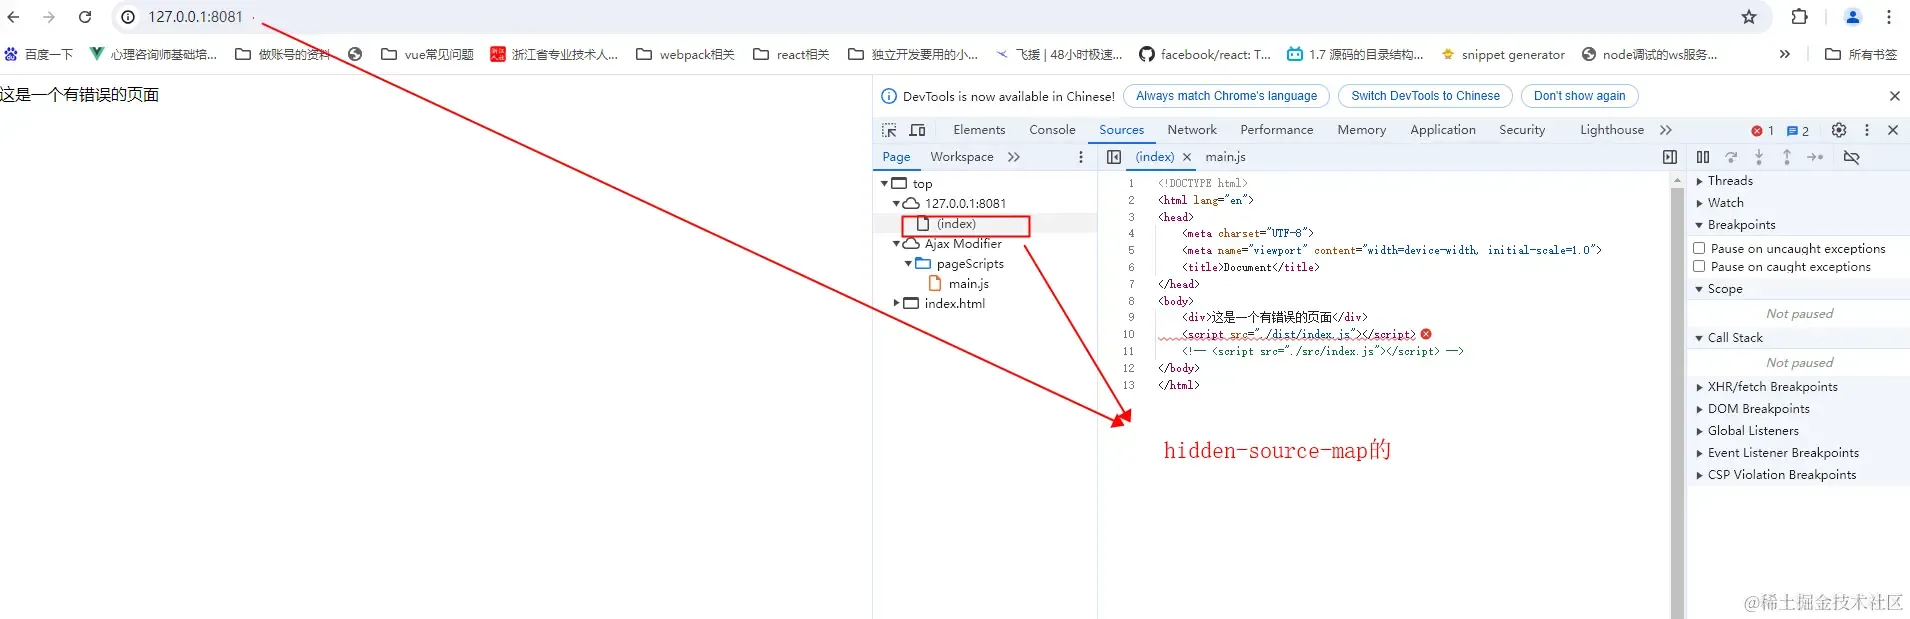Enable Pause on uncaught exceptions

coord(1699,248)
